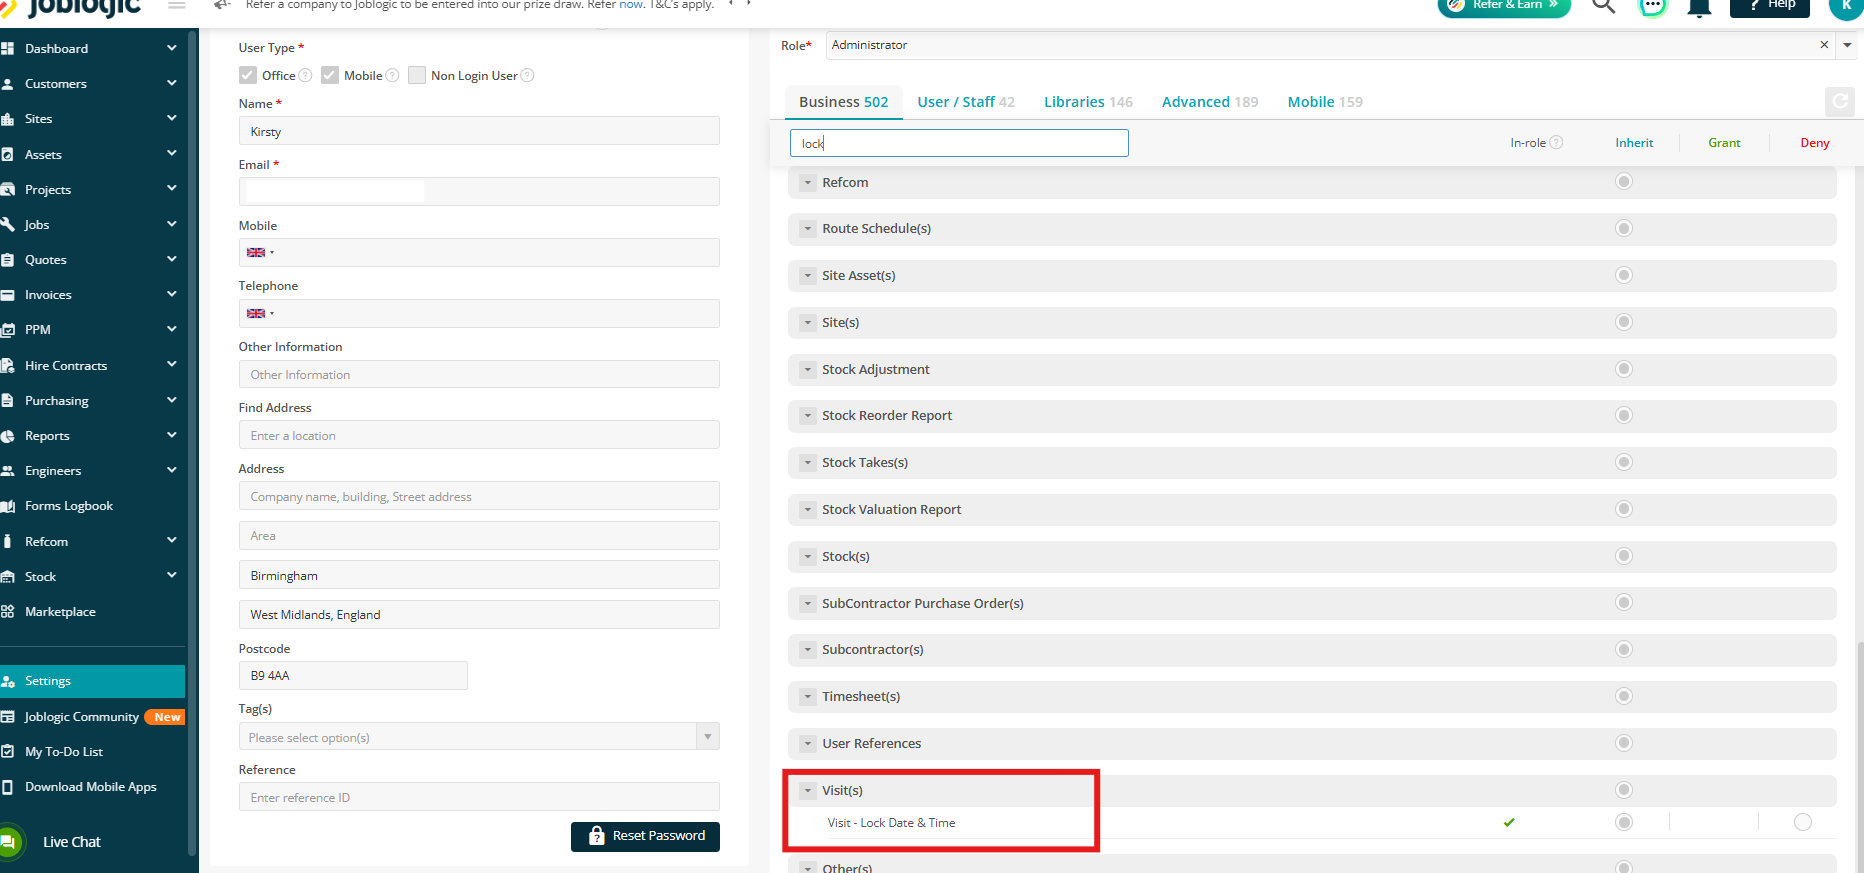Screen dimensions: 1864x873
Task: Click the Engineers sidebar icon
Action: 7,471
